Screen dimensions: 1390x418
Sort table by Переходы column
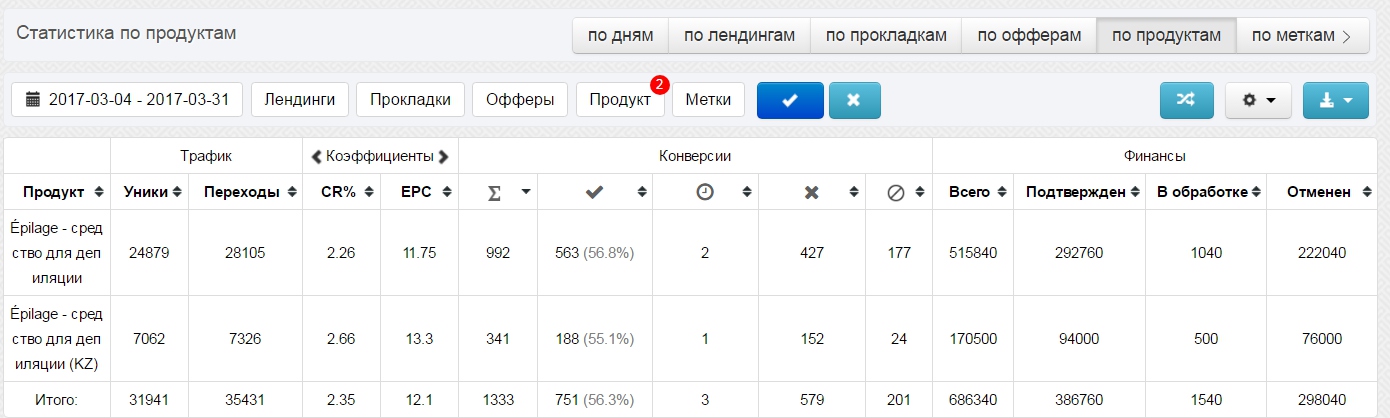coord(245,192)
